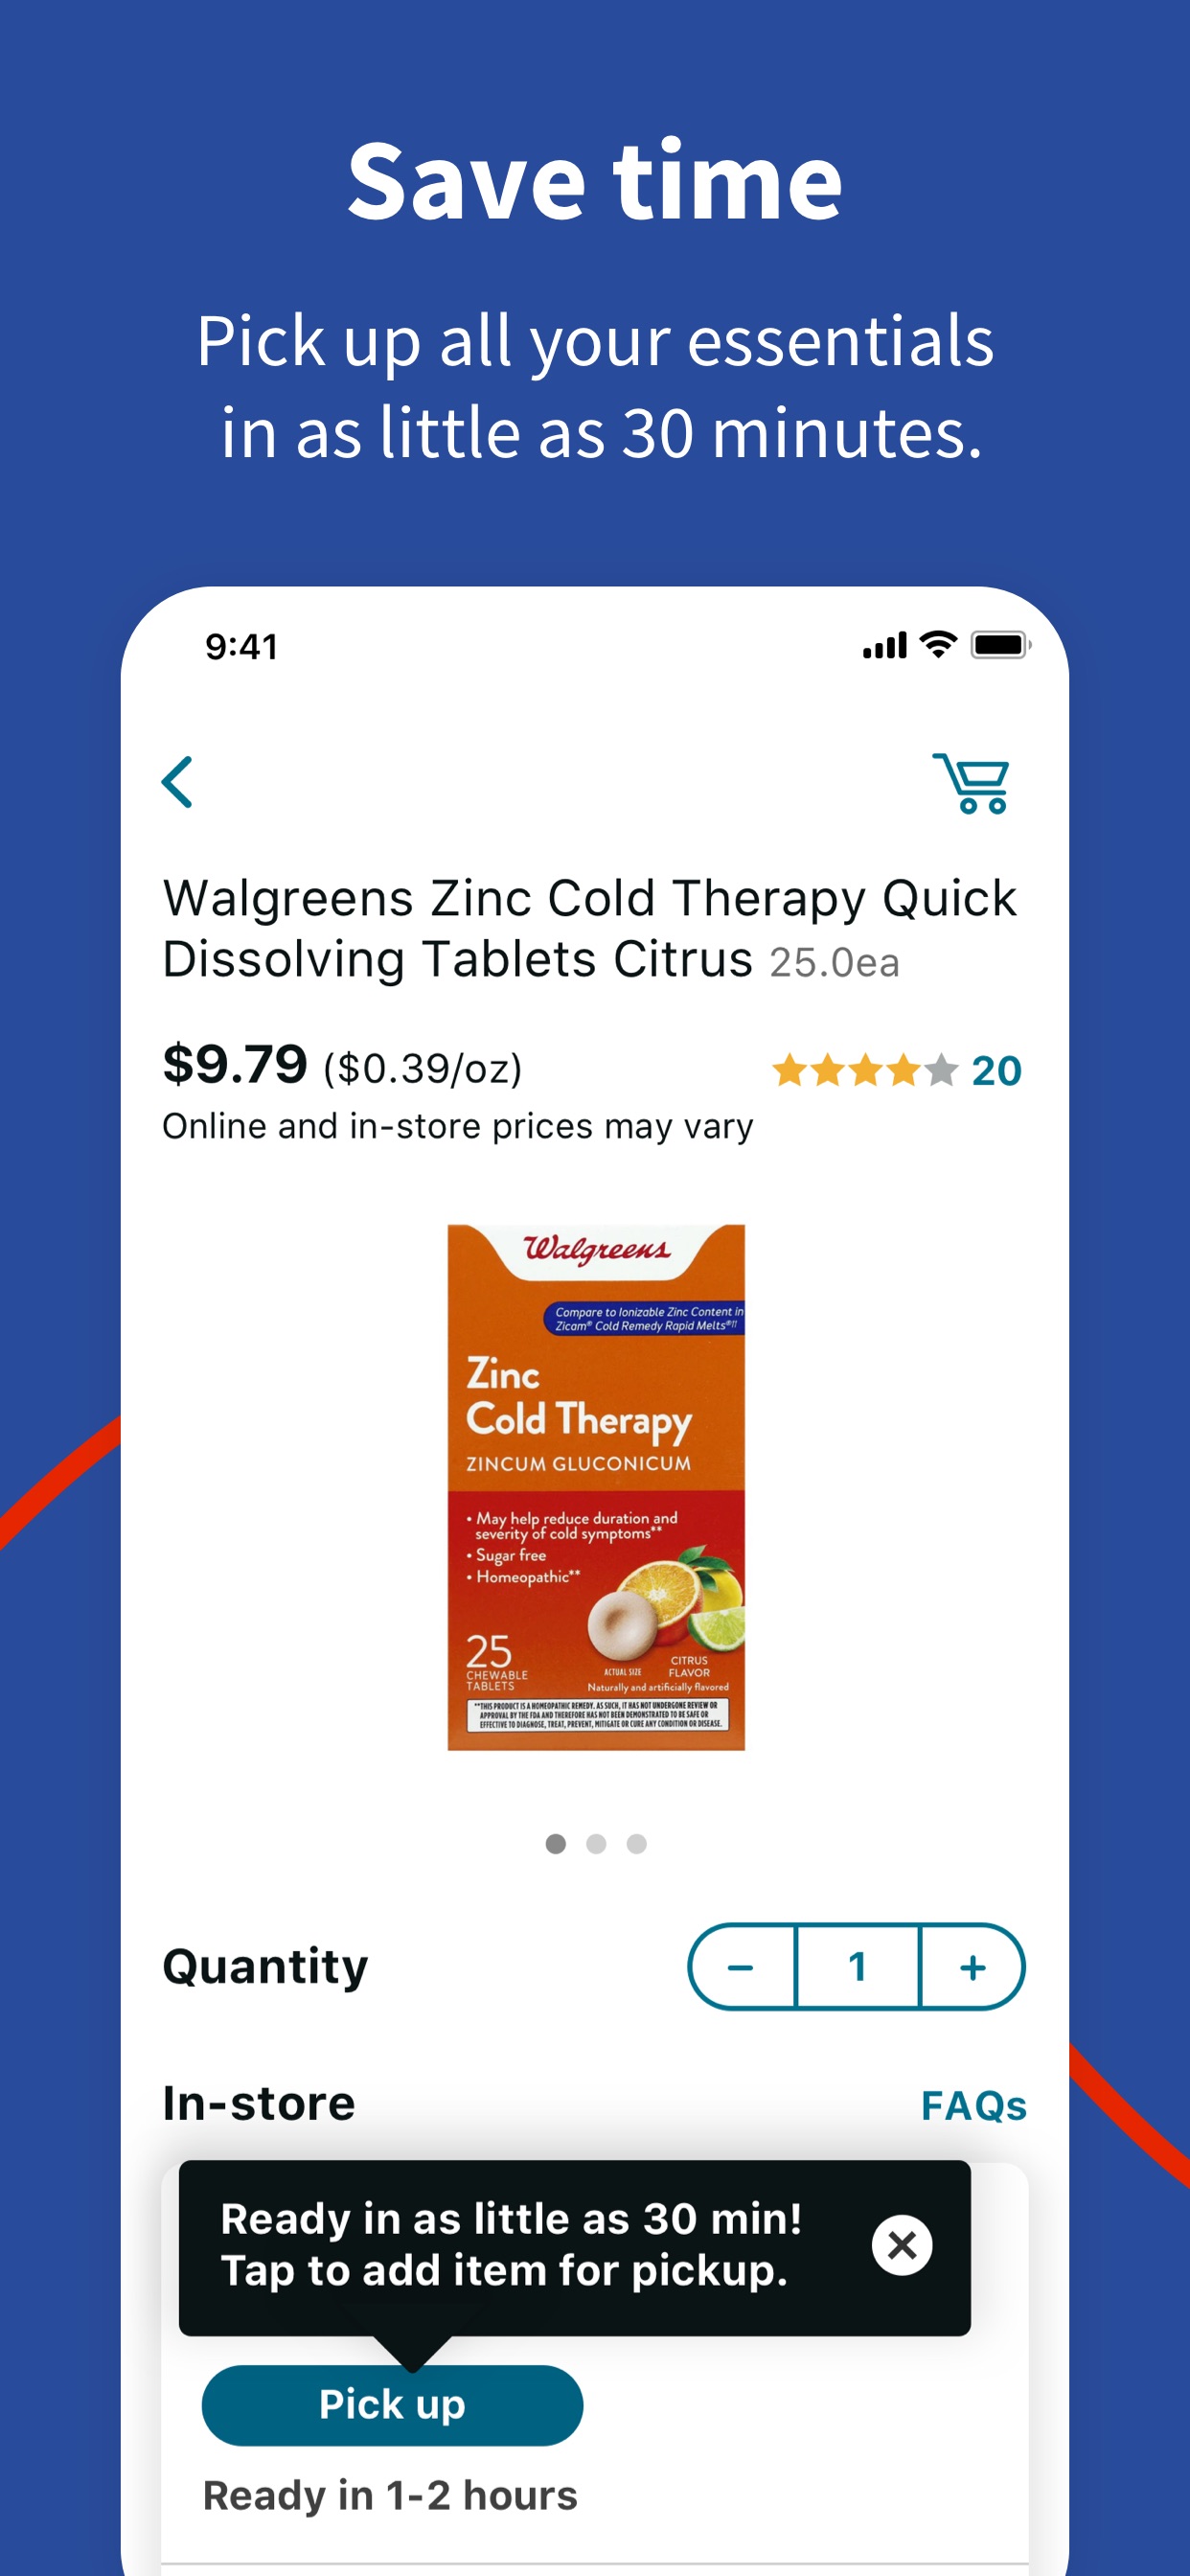1190x2576 pixels.
Task: Increase quantity with plus button
Action: (x=973, y=1967)
